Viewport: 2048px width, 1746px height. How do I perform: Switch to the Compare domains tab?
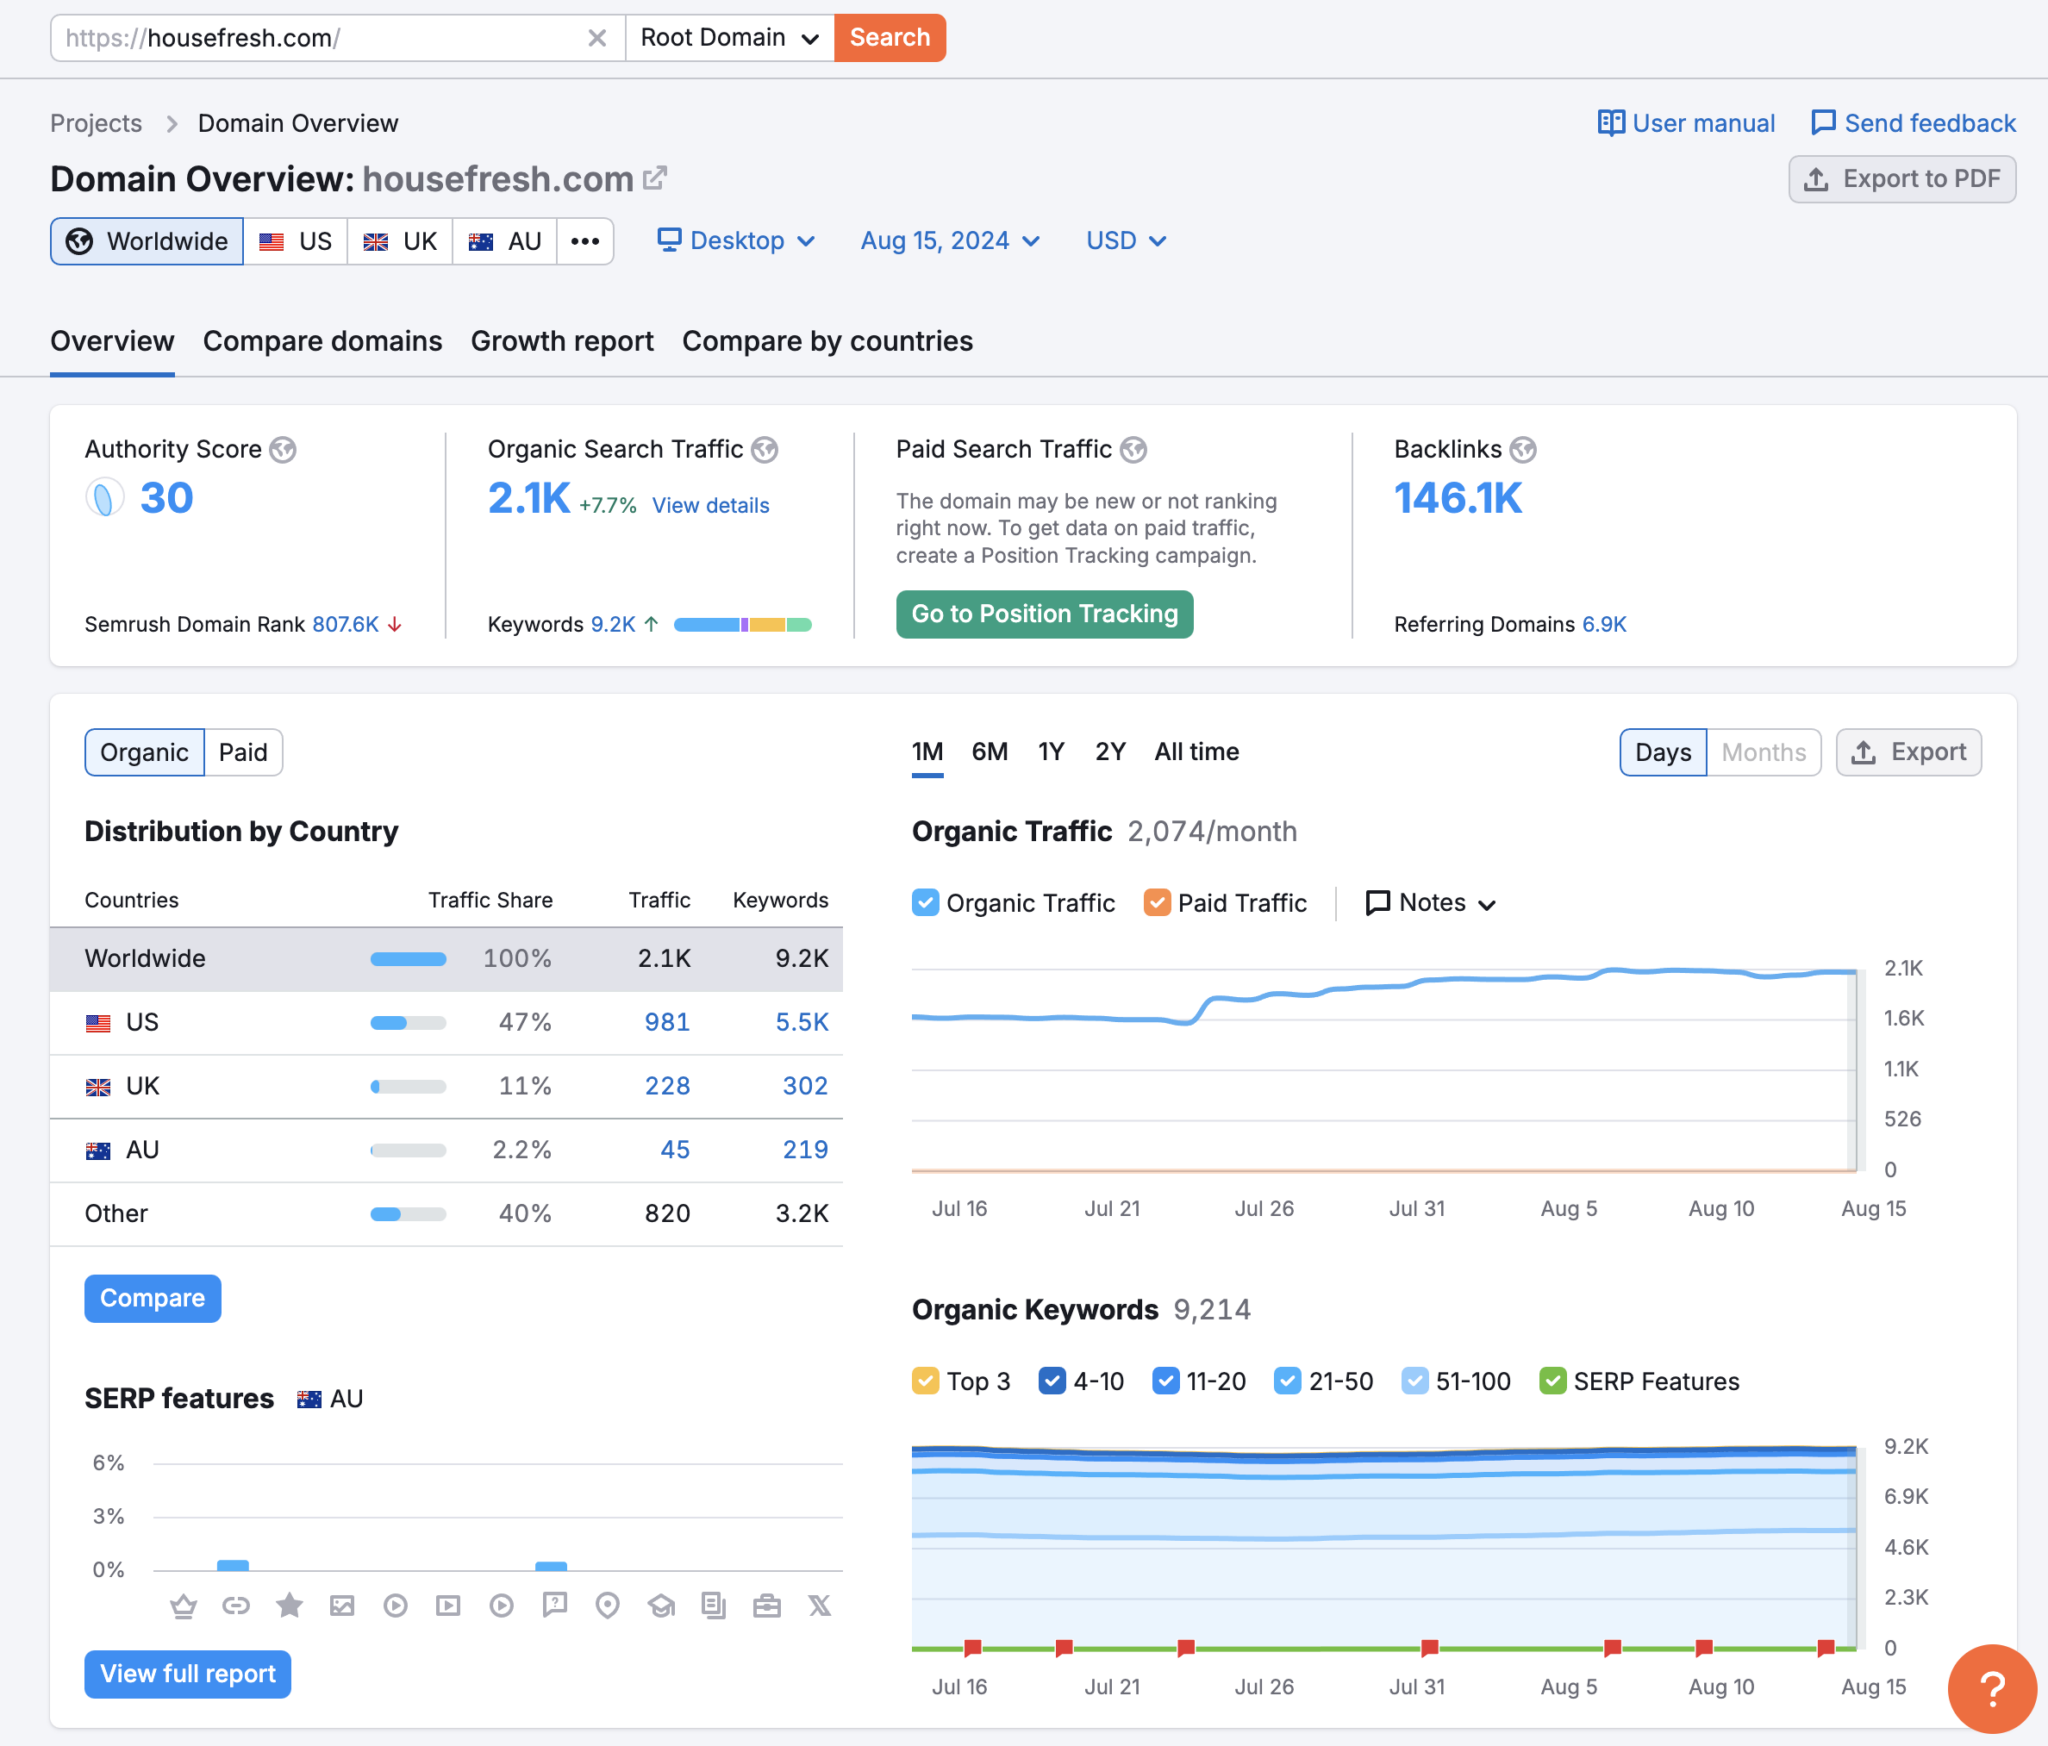pyautogui.click(x=322, y=341)
